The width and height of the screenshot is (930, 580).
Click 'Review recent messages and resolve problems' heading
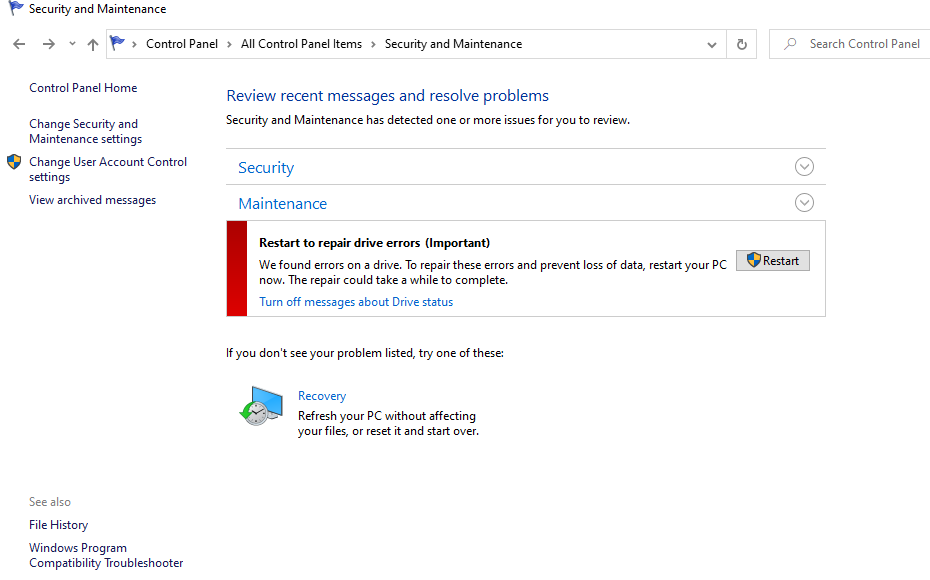[387, 95]
